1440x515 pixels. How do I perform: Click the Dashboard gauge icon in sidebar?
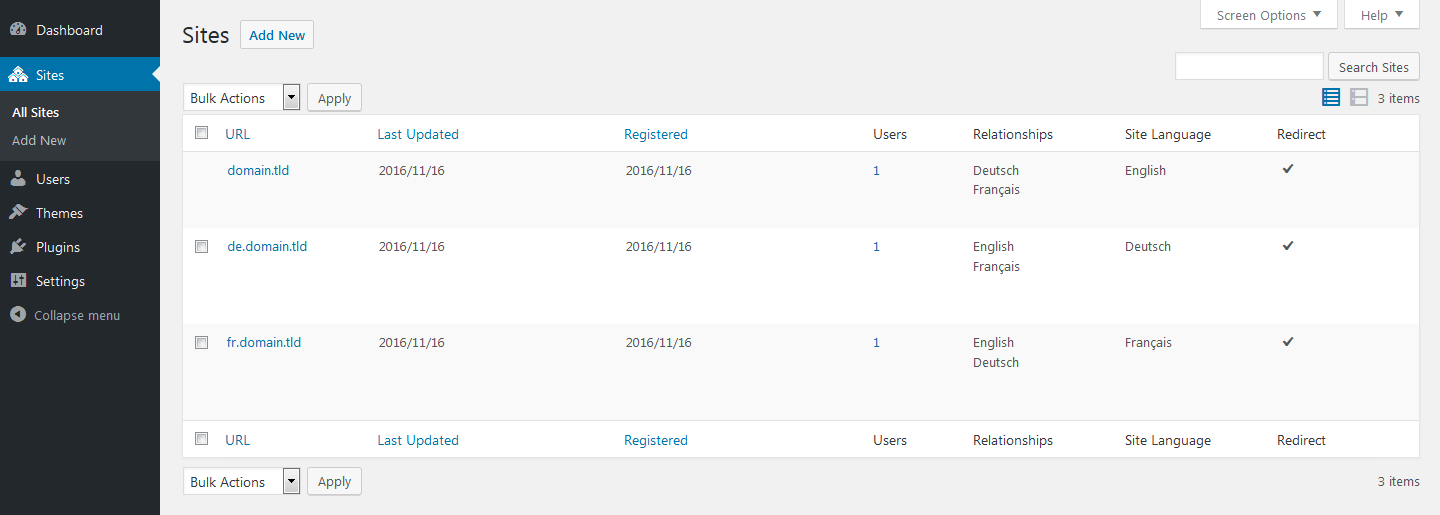click(x=18, y=30)
